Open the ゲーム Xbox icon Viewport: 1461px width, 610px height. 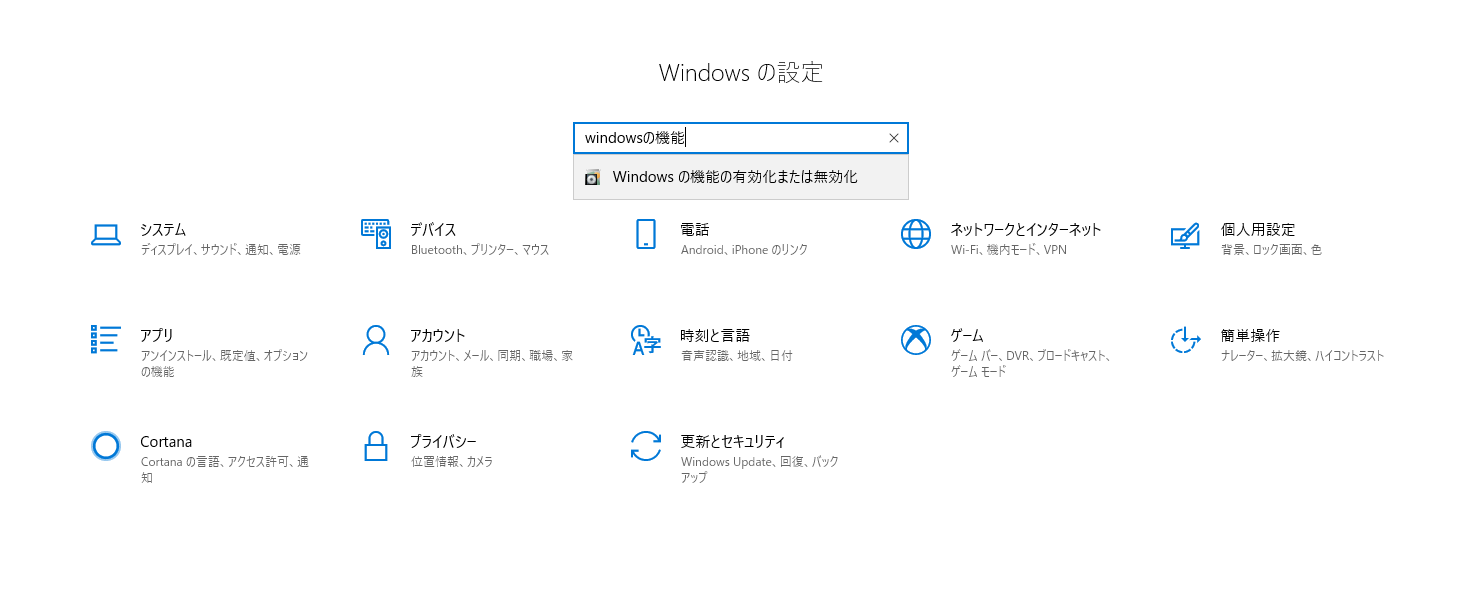click(916, 340)
